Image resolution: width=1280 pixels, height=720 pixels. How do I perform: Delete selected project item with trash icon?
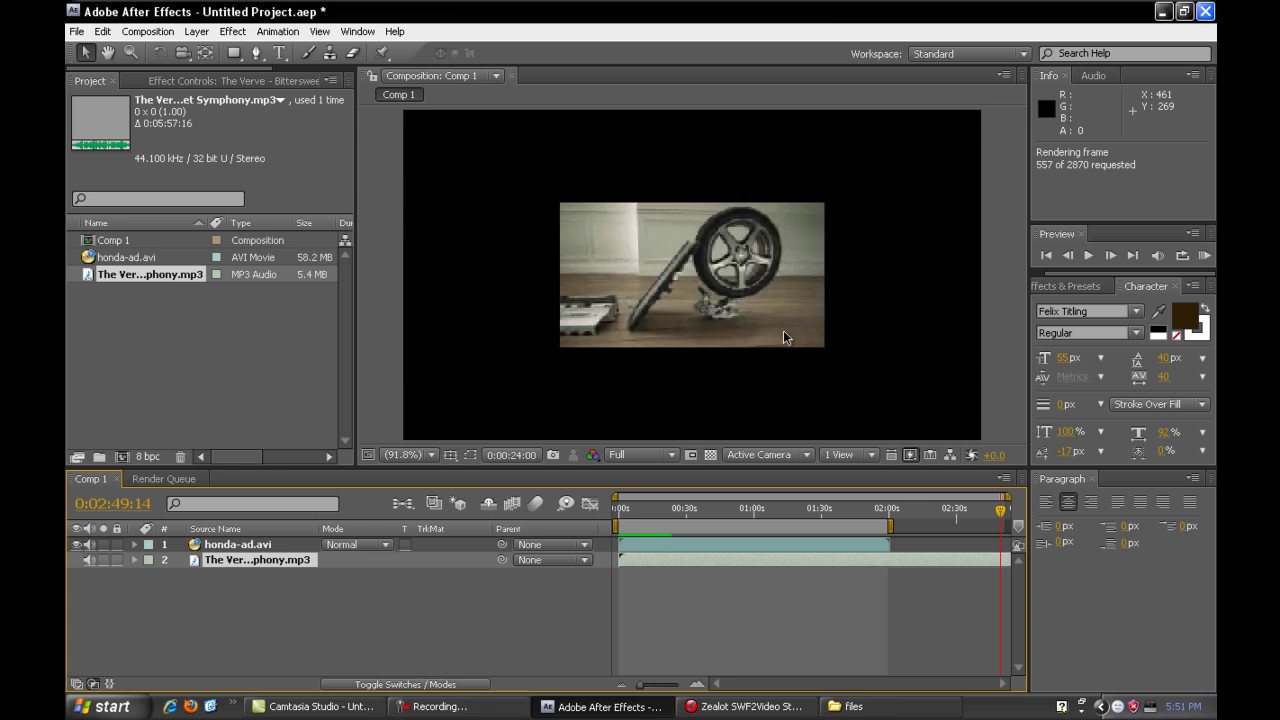(180, 457)
